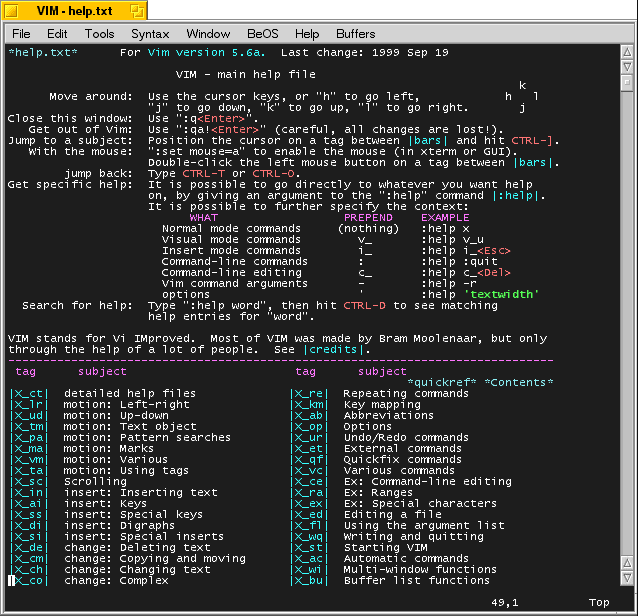
Task: Click the bottom scroll-up arrow
Action: coord(627,563)
